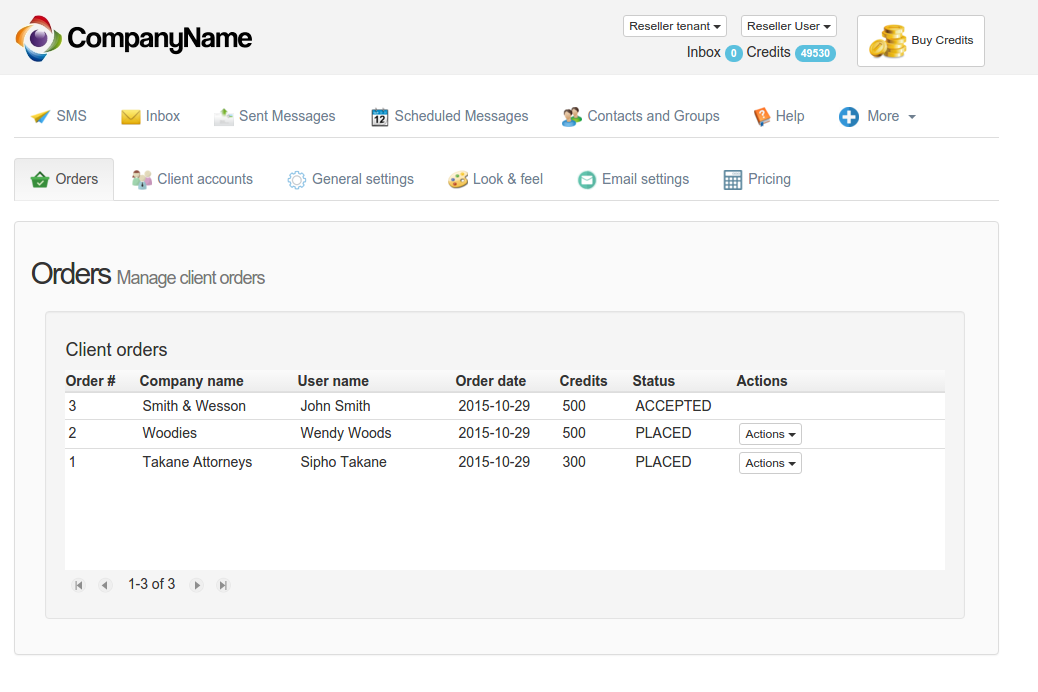Viewport: 1038px width, 692px height.
Task: Open the Reseller tenant dropdown
Action: 675,26
